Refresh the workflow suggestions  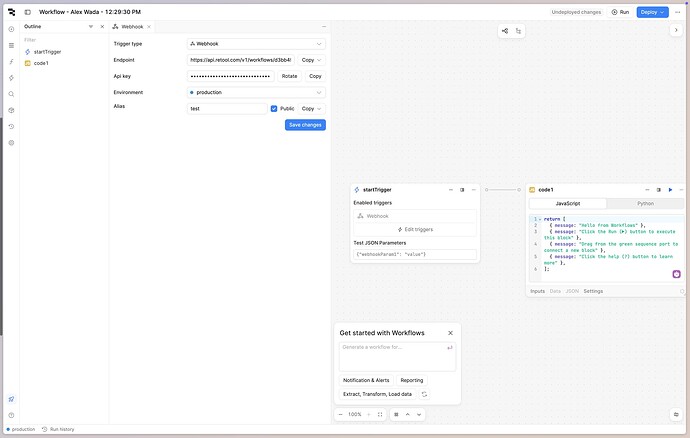[424, 394]
